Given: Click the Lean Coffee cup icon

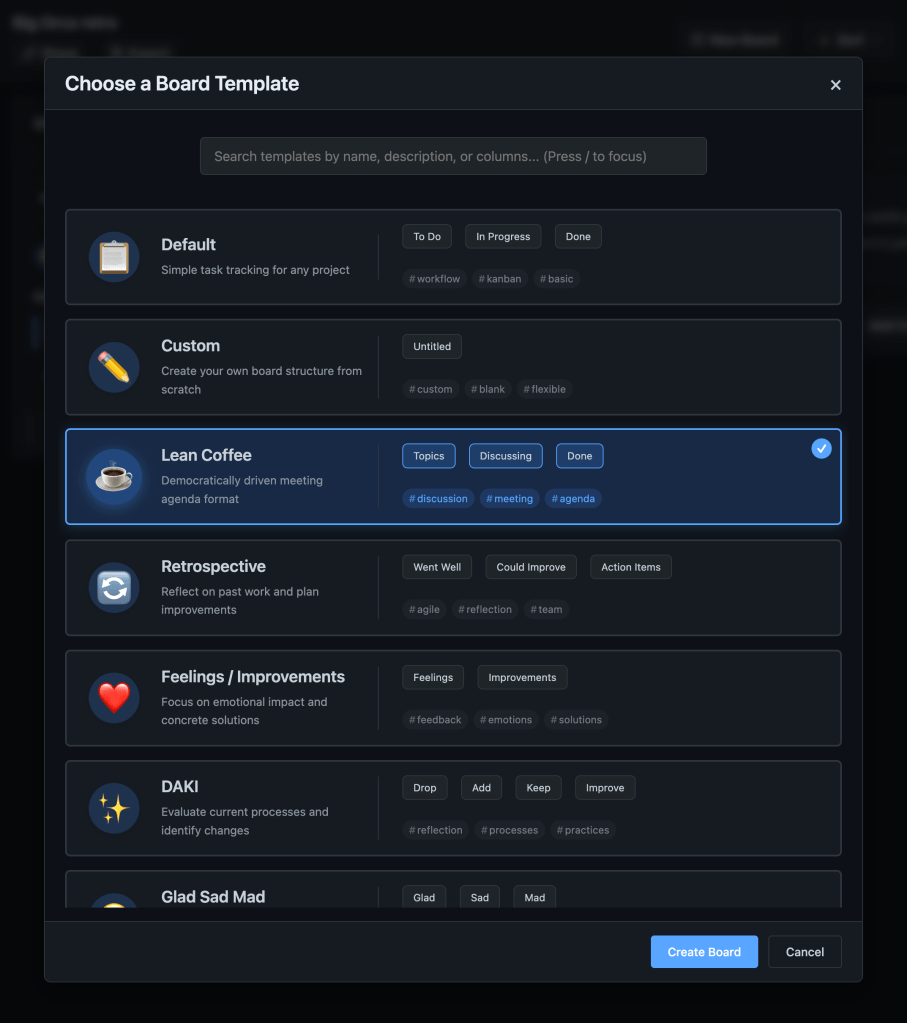Looking at the screenshot, I should pyautogui.click(x=114, y=477).
